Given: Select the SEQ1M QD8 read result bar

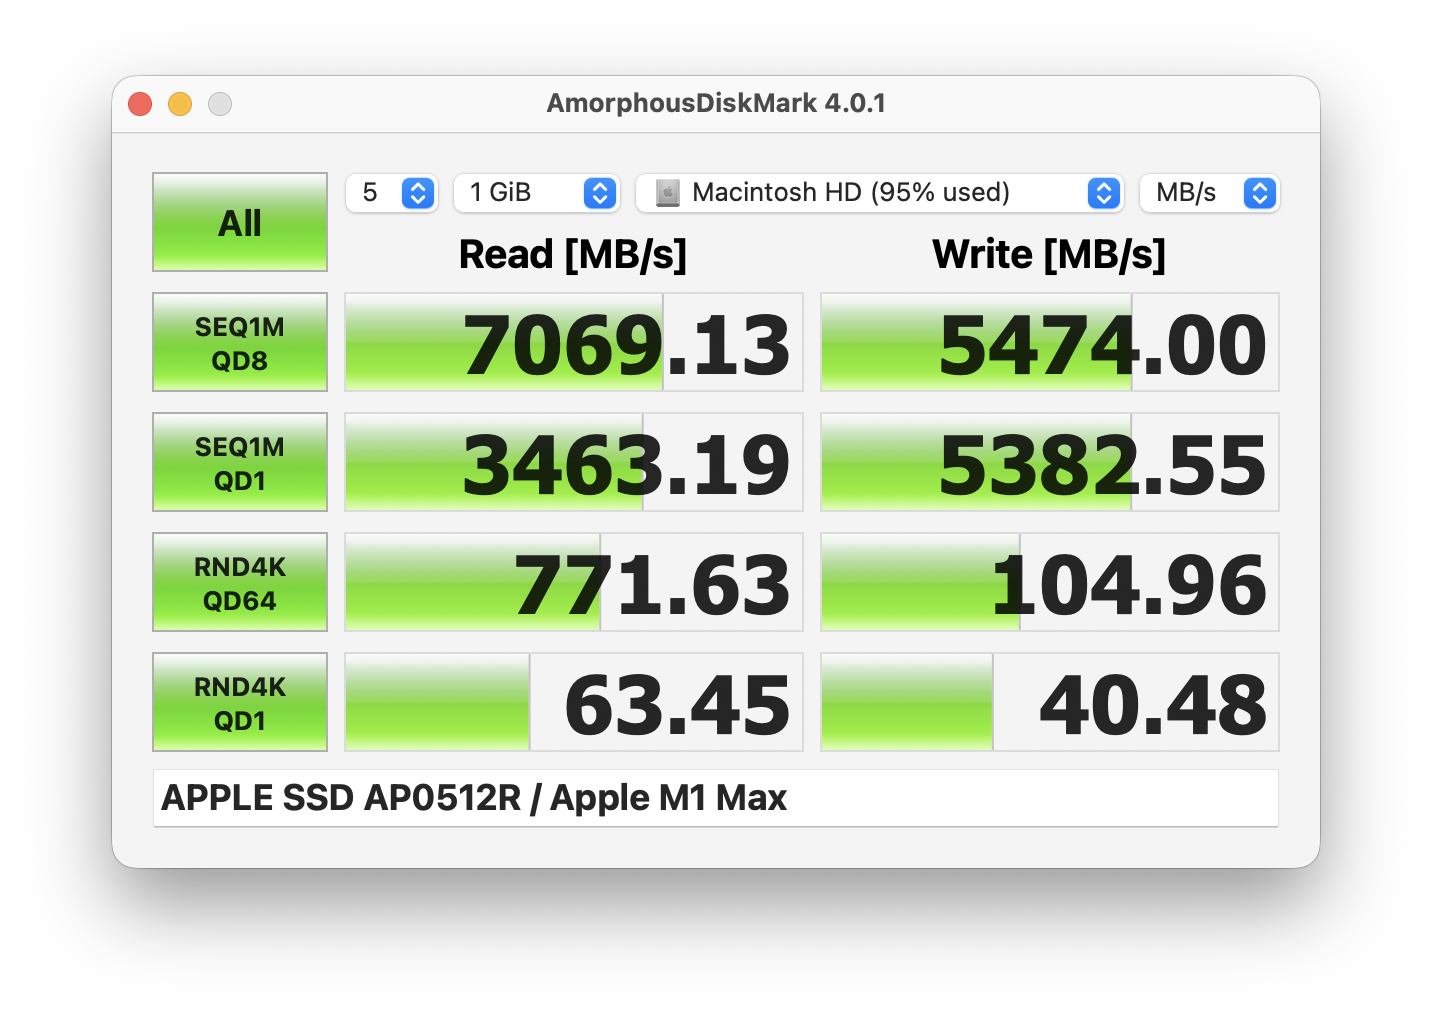Looking at the screenshot, I should [x=573, y=342].
